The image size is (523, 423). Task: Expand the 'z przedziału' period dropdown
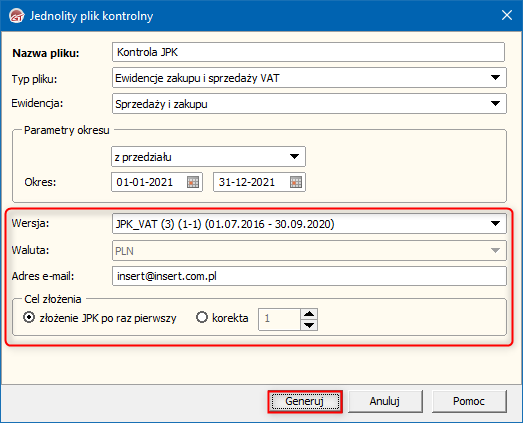click(x=294, y=156)
